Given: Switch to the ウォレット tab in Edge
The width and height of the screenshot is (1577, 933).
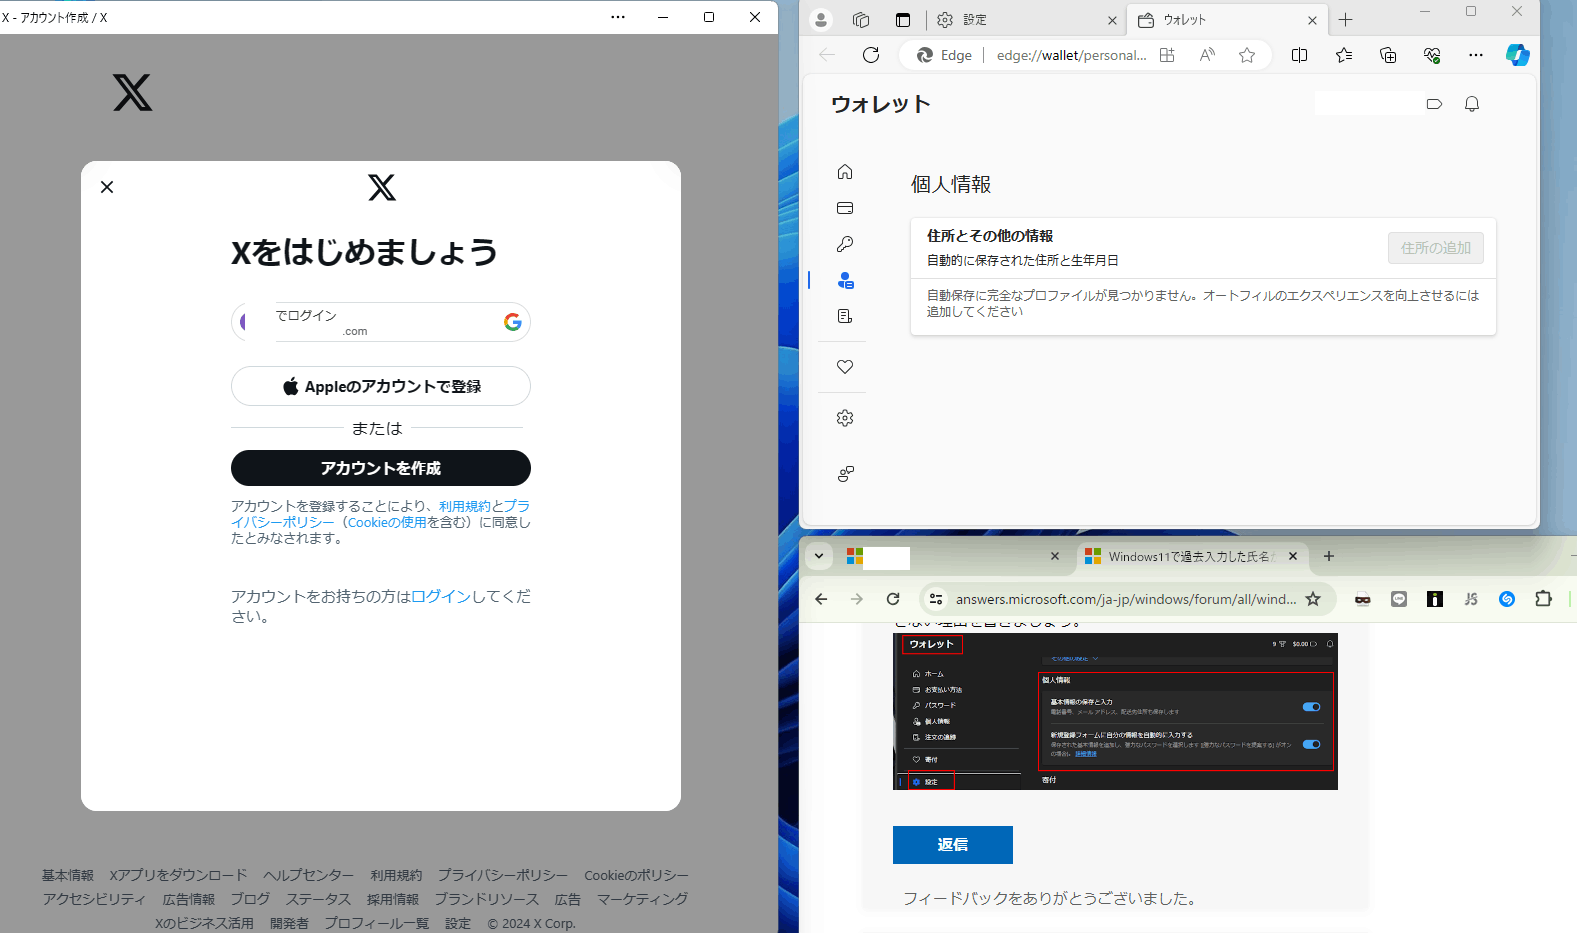Looking at the screenshot, I should pyautogui.click(x=1227, y=20).
